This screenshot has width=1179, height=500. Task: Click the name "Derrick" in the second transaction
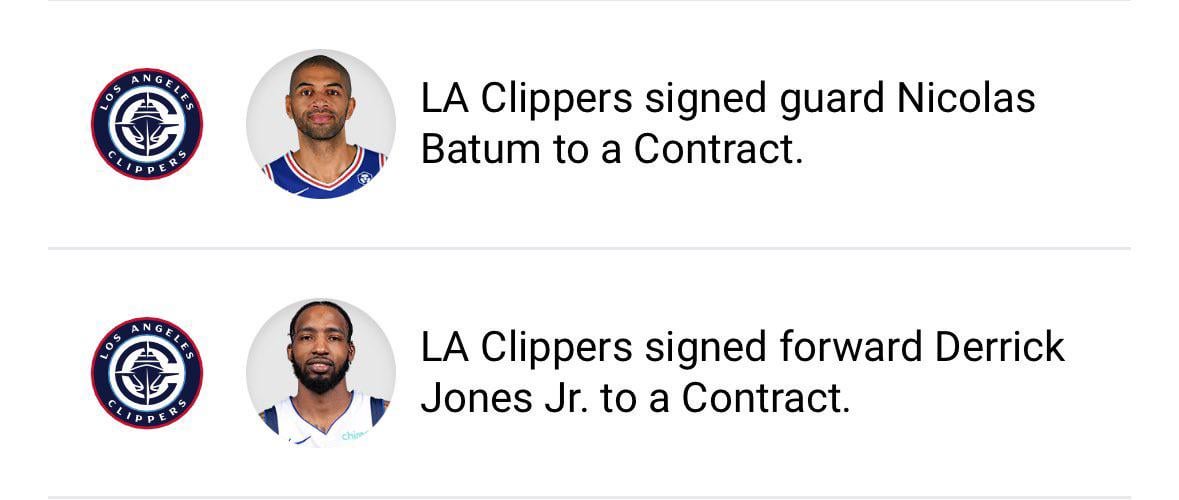1000,347
